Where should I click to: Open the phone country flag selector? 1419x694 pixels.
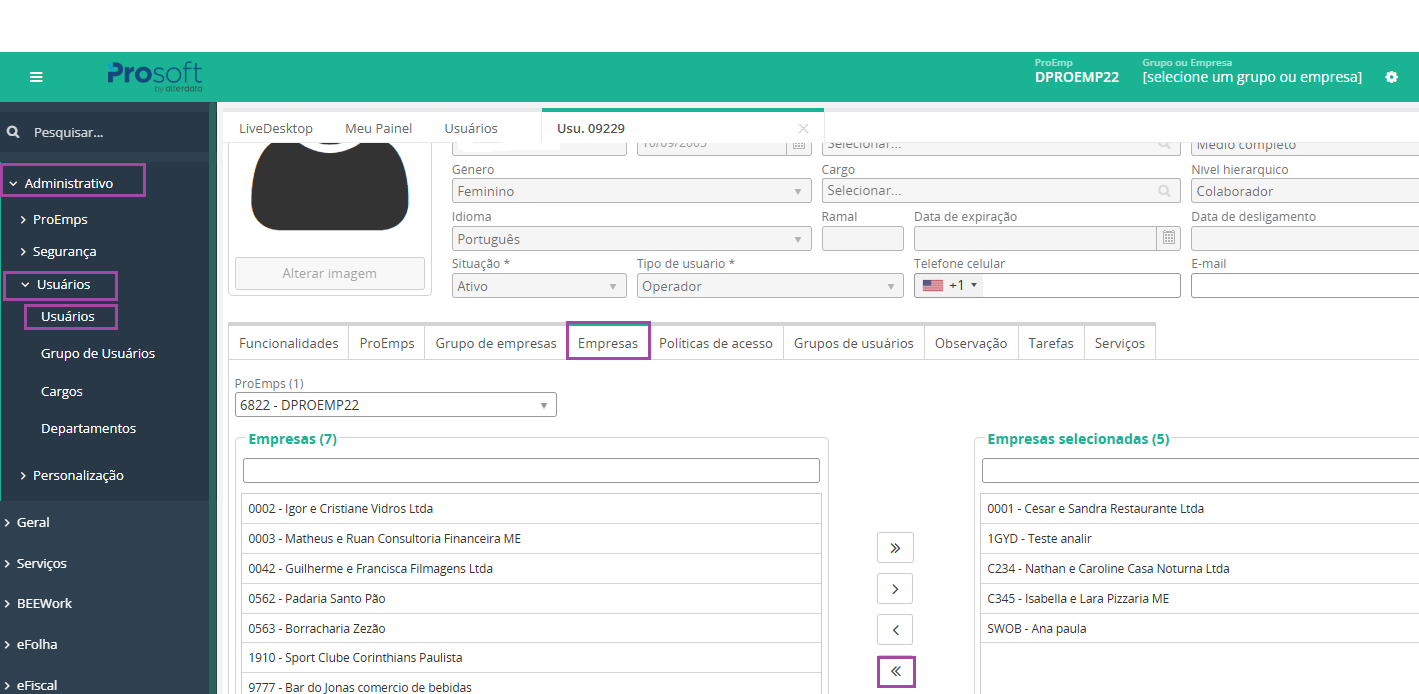pyautogui.click(x=950, y=286)
